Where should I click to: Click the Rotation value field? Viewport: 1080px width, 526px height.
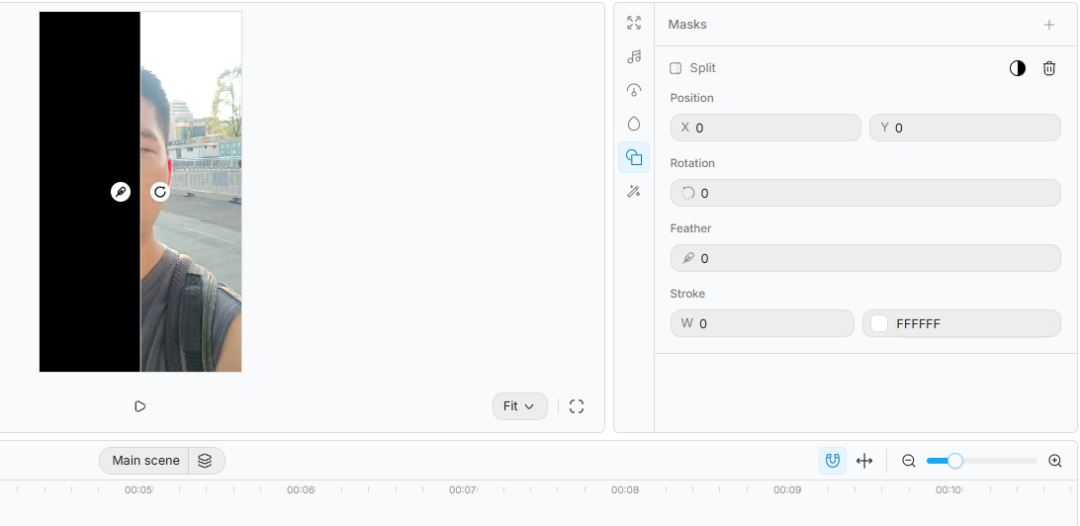coord(865,193)
